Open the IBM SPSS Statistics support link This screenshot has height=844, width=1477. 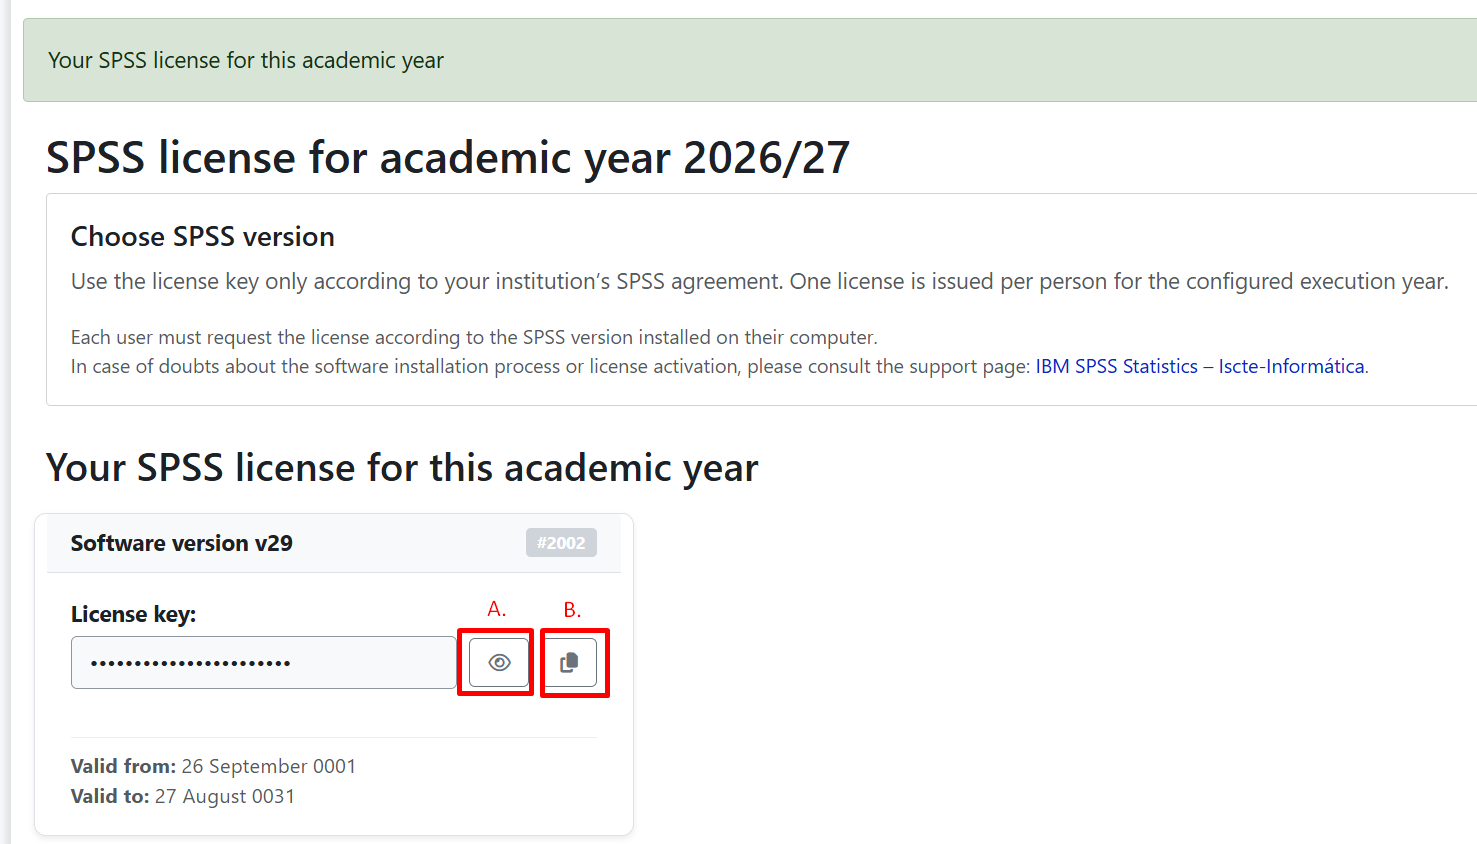(x=1116, y=366)
